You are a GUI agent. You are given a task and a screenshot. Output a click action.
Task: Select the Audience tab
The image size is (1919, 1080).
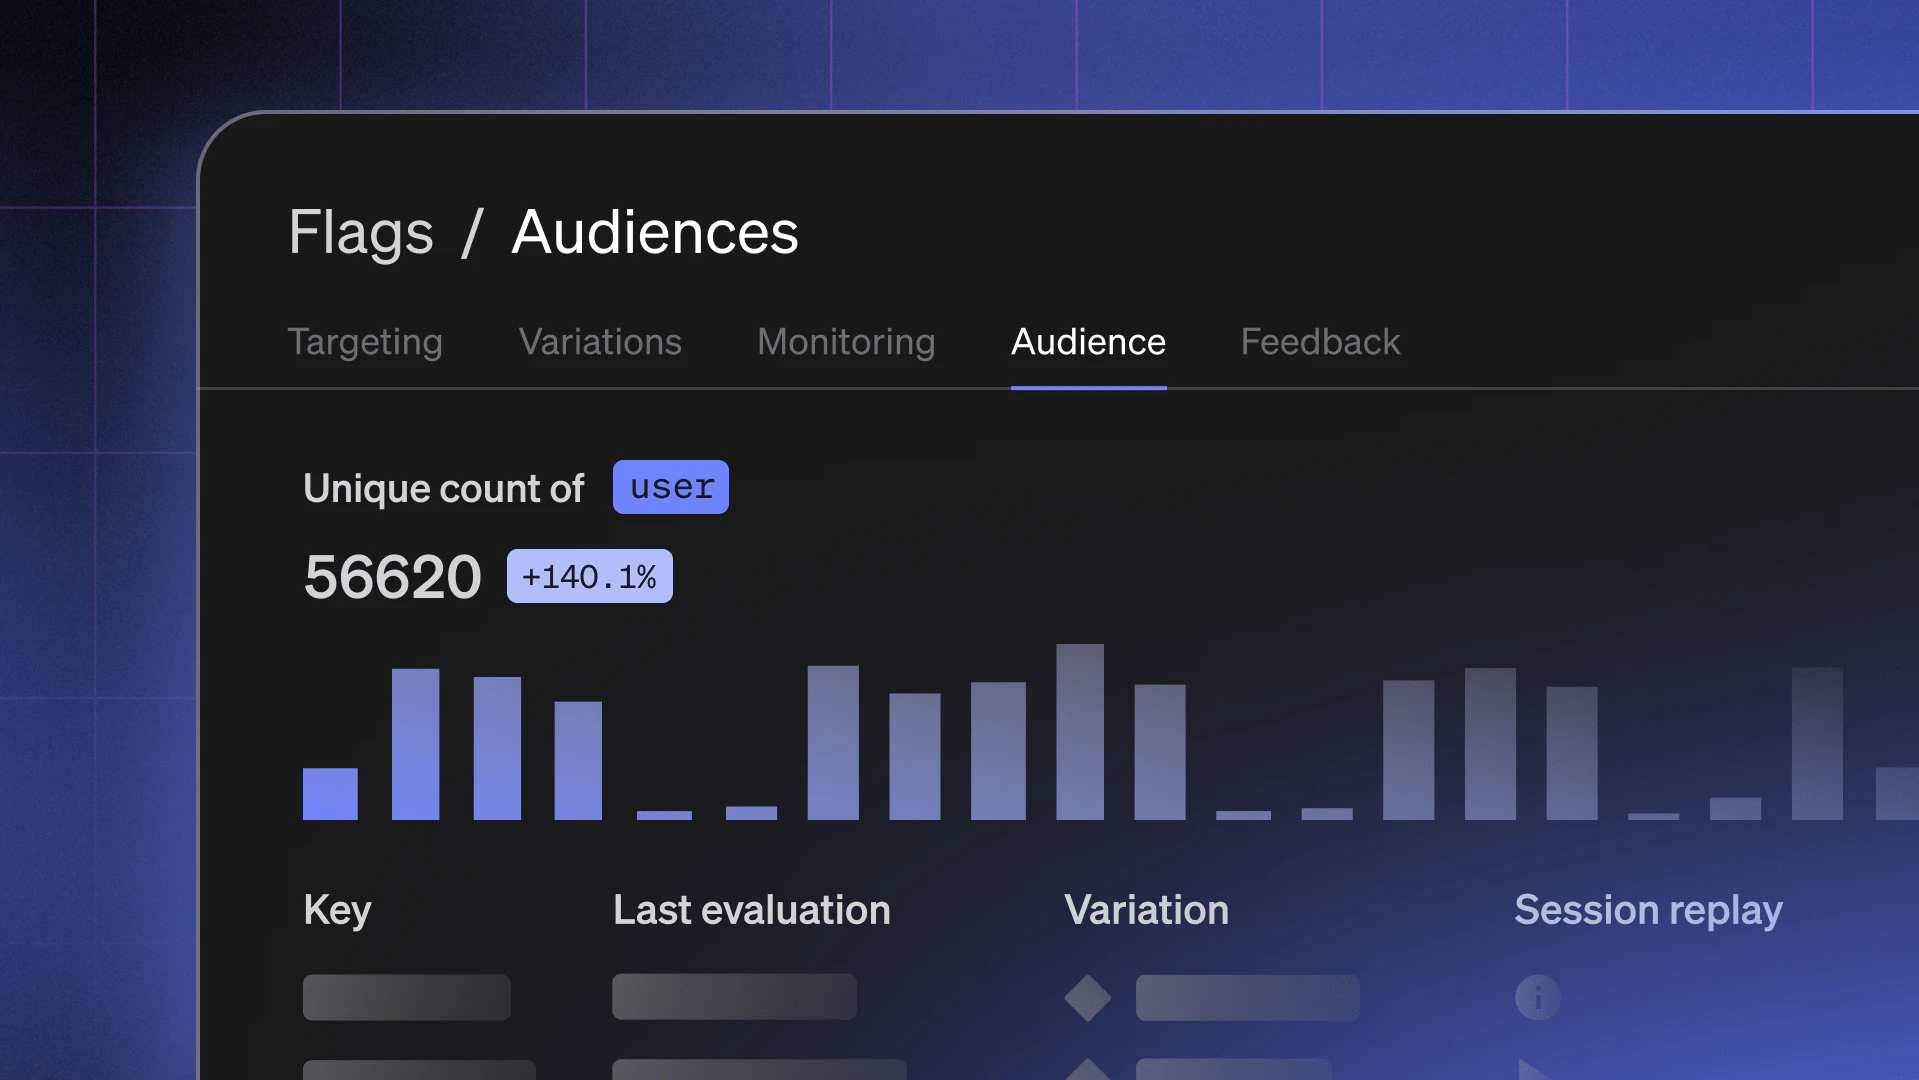click(x=1088, y=342)
